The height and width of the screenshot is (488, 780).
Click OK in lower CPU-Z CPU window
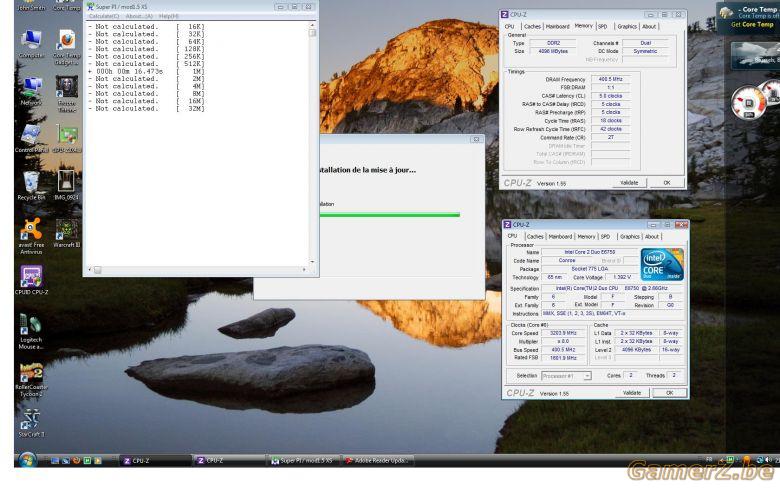pyautogui.click(x=670, y=393)
